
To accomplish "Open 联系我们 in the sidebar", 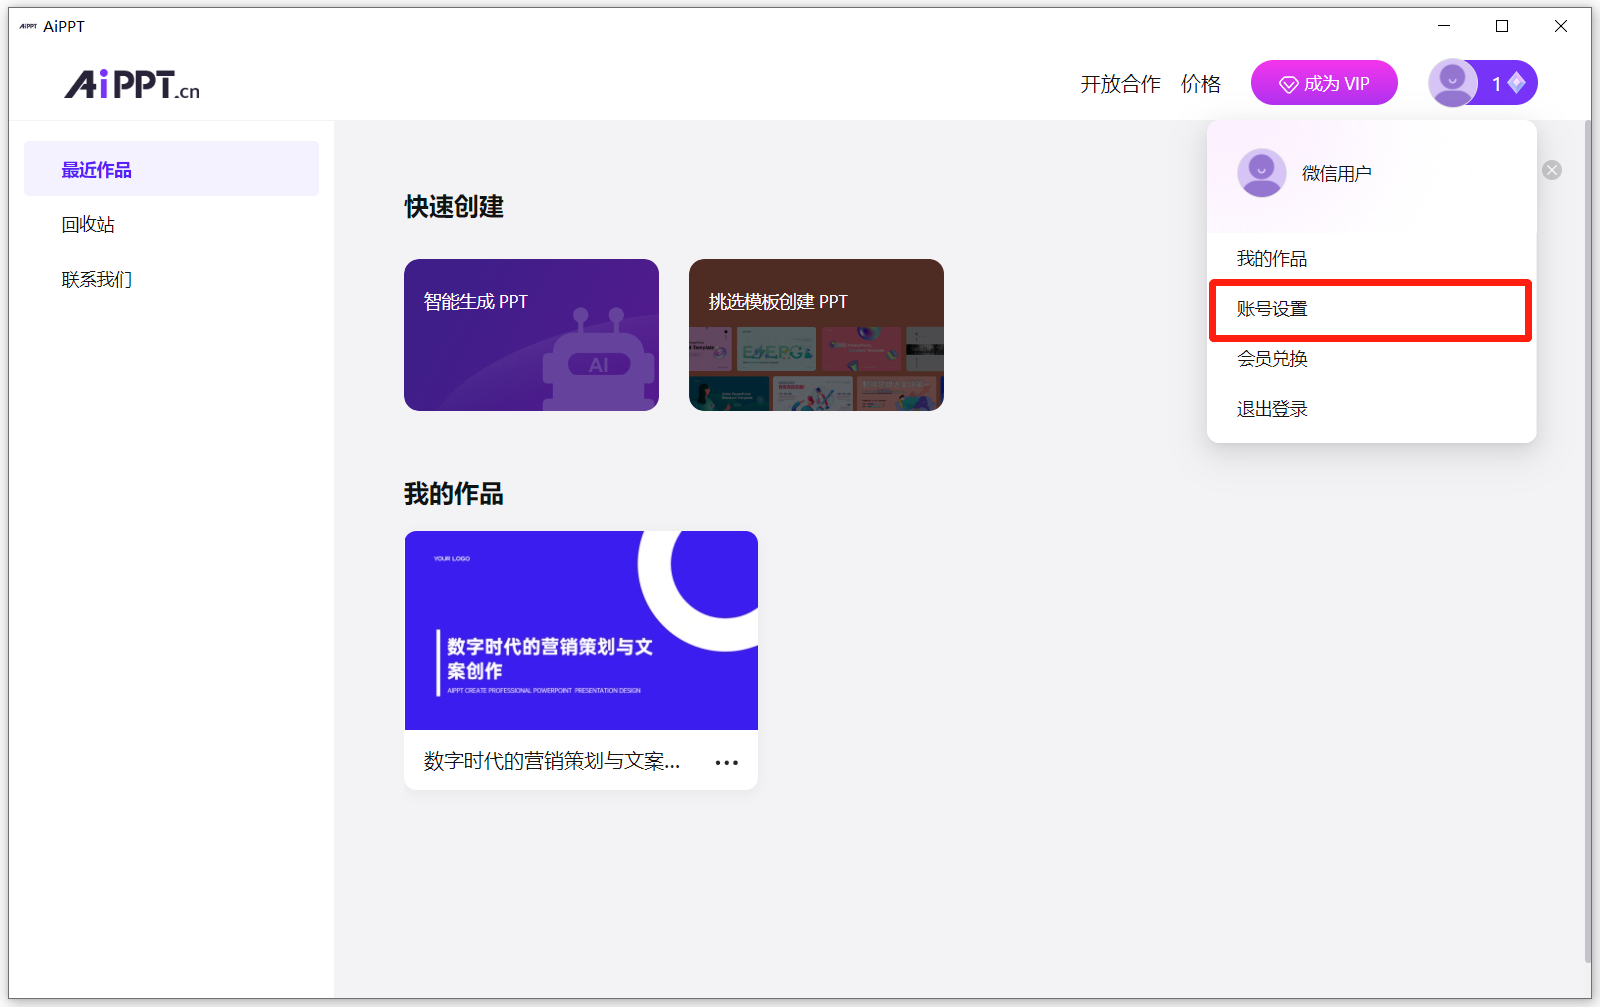I will (x=96, y=280).
